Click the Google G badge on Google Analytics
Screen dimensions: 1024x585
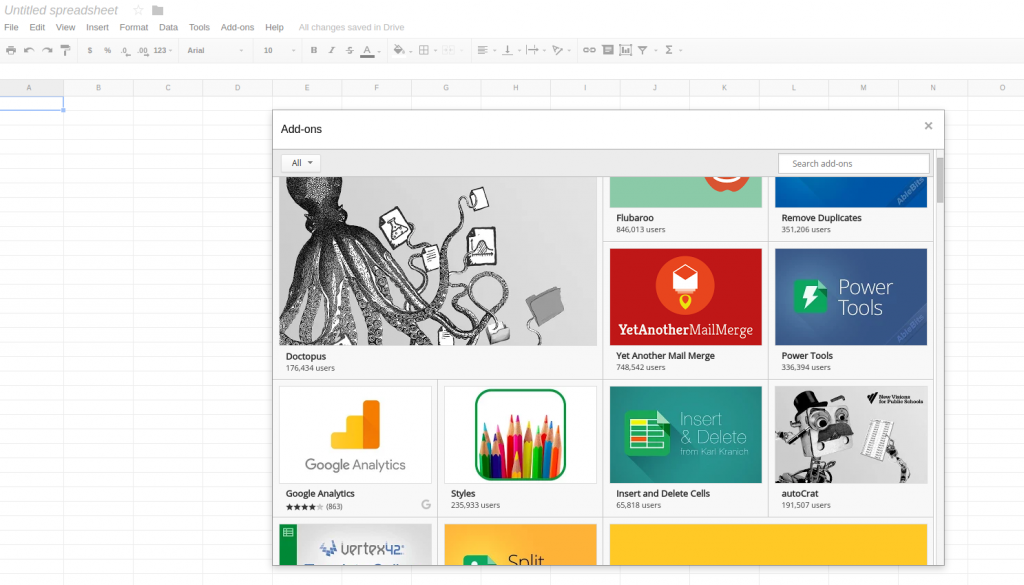(x=426, y=505)
